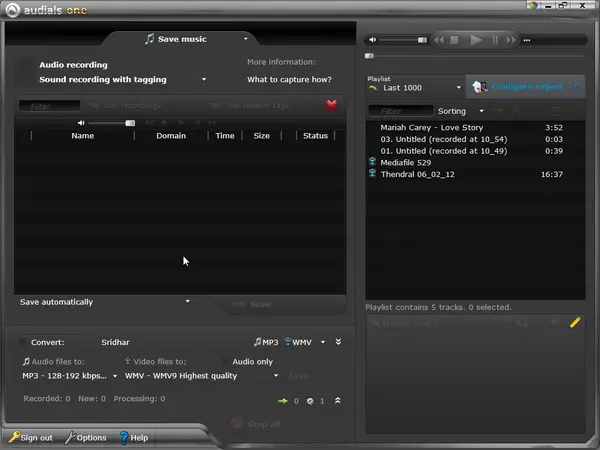The height and width of the screenshot is (450, 600).
Task: Mute the player via speaker icon
Action: [372, 39]
